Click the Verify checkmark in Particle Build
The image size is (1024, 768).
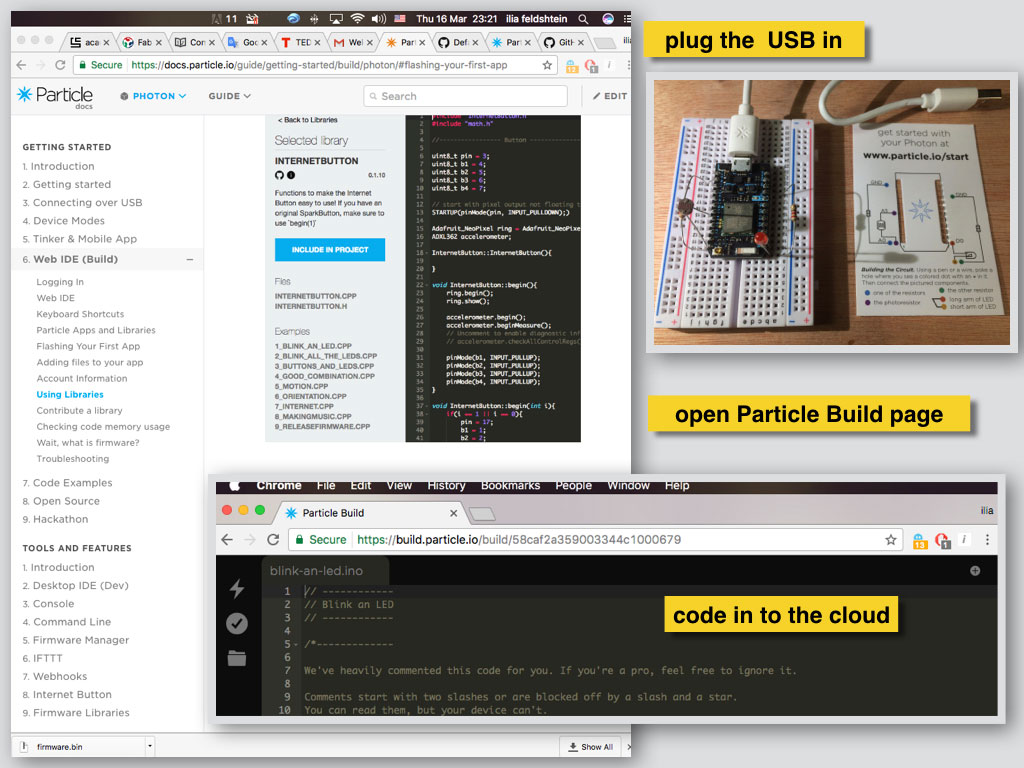(x=237, y=624)
